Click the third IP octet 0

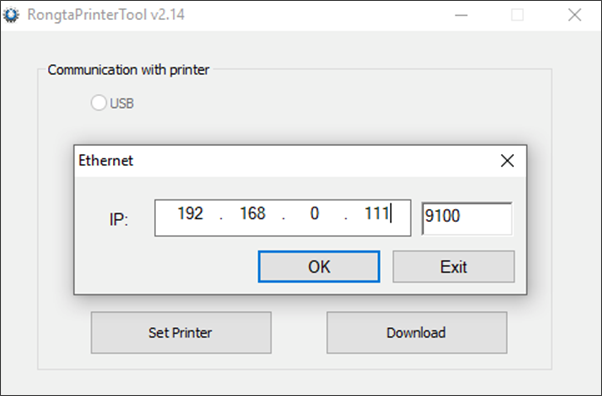[x=314, y=214]
